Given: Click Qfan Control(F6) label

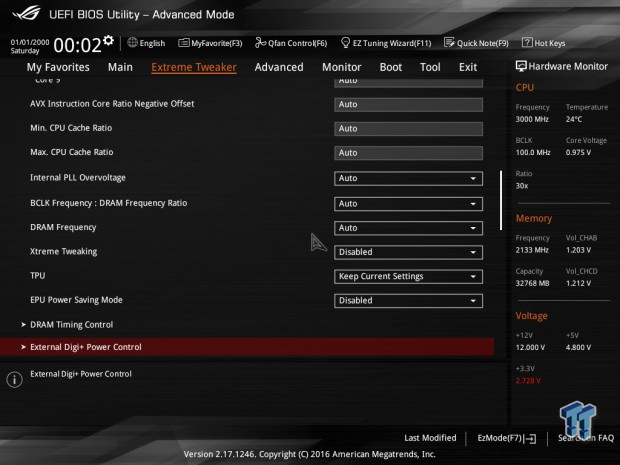Looking at the screenshot, I should click(x=298, y=43).
